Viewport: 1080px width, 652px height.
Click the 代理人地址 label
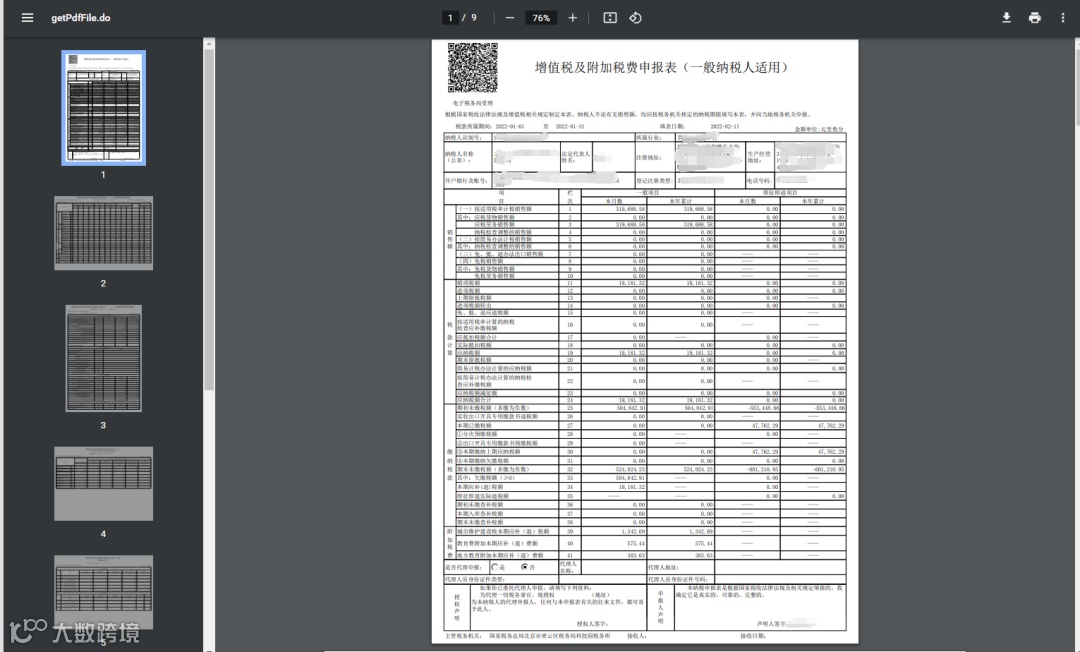point(663,567)
